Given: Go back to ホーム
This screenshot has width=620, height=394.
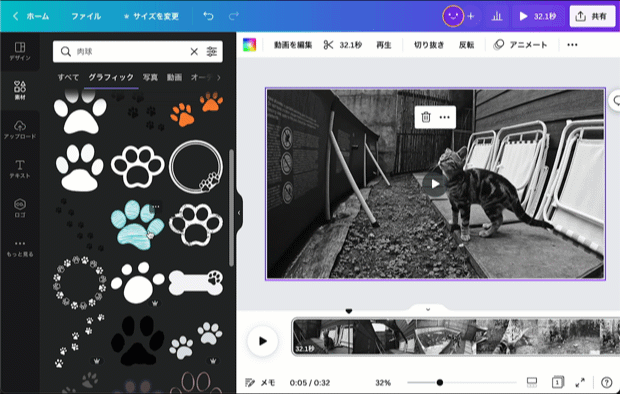Looking at the screenshot, I should pos(31,16).
